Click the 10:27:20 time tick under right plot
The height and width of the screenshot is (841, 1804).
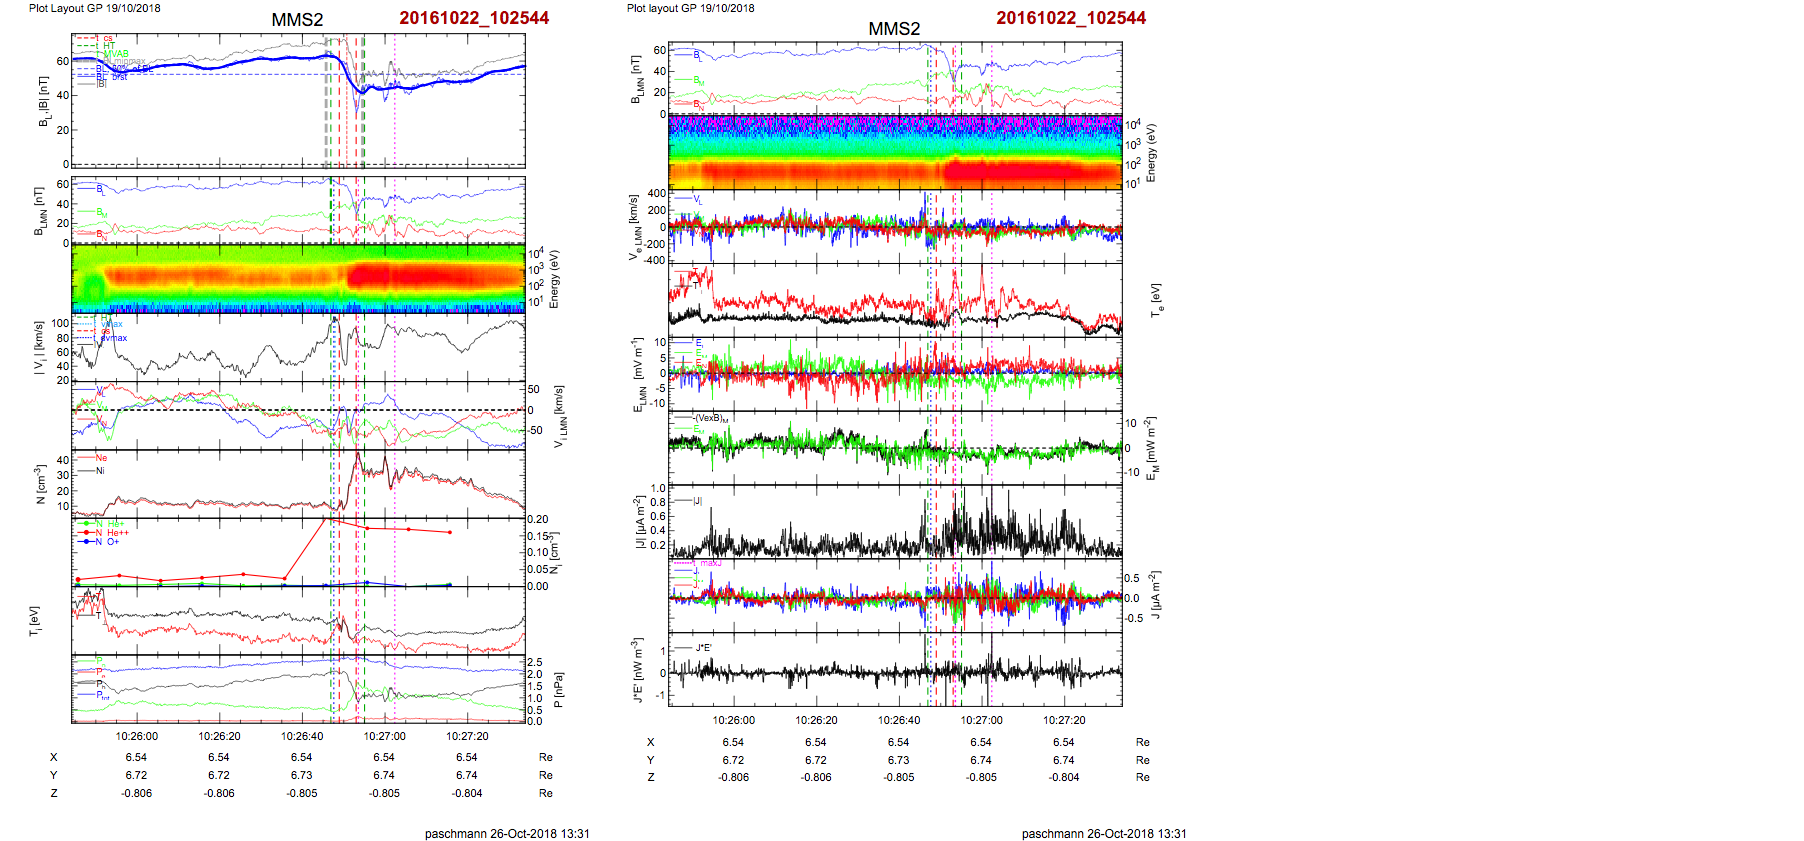(x=1064, y=720)
